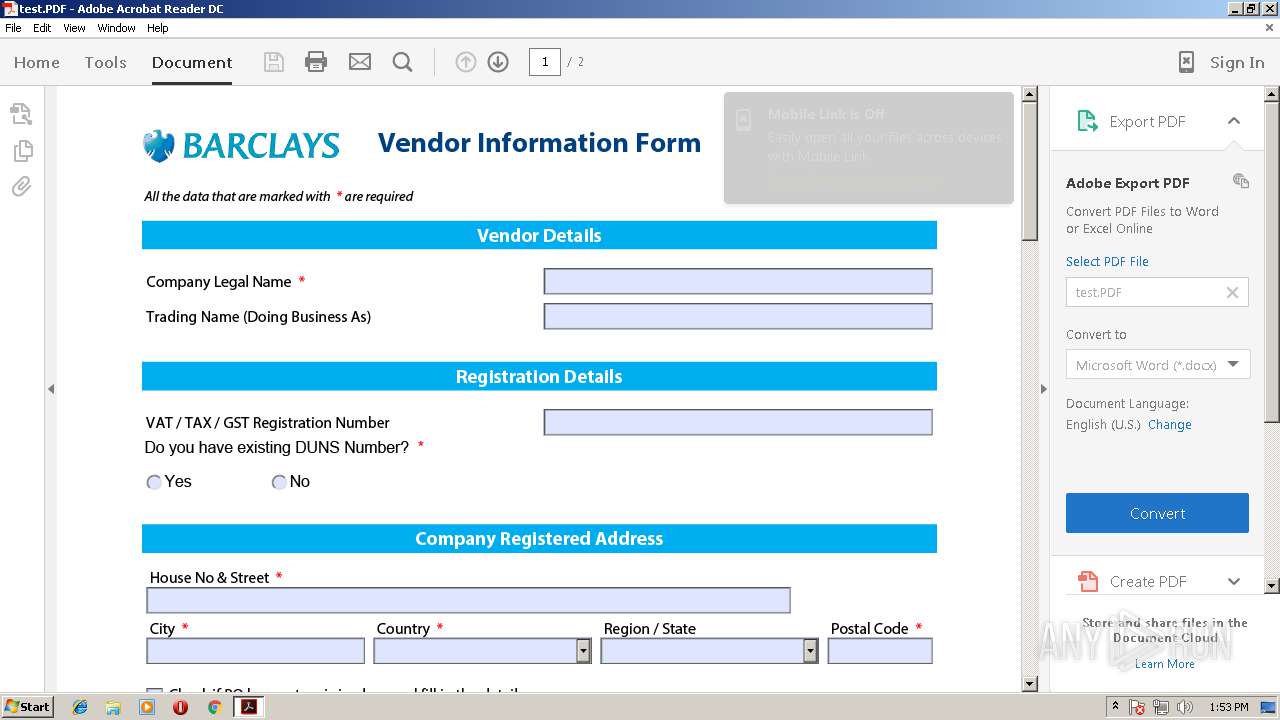Image resolution: width=1280 pixels, height=720 pixels.
Task: Click the Learn More link
Action: [1164, 664]
